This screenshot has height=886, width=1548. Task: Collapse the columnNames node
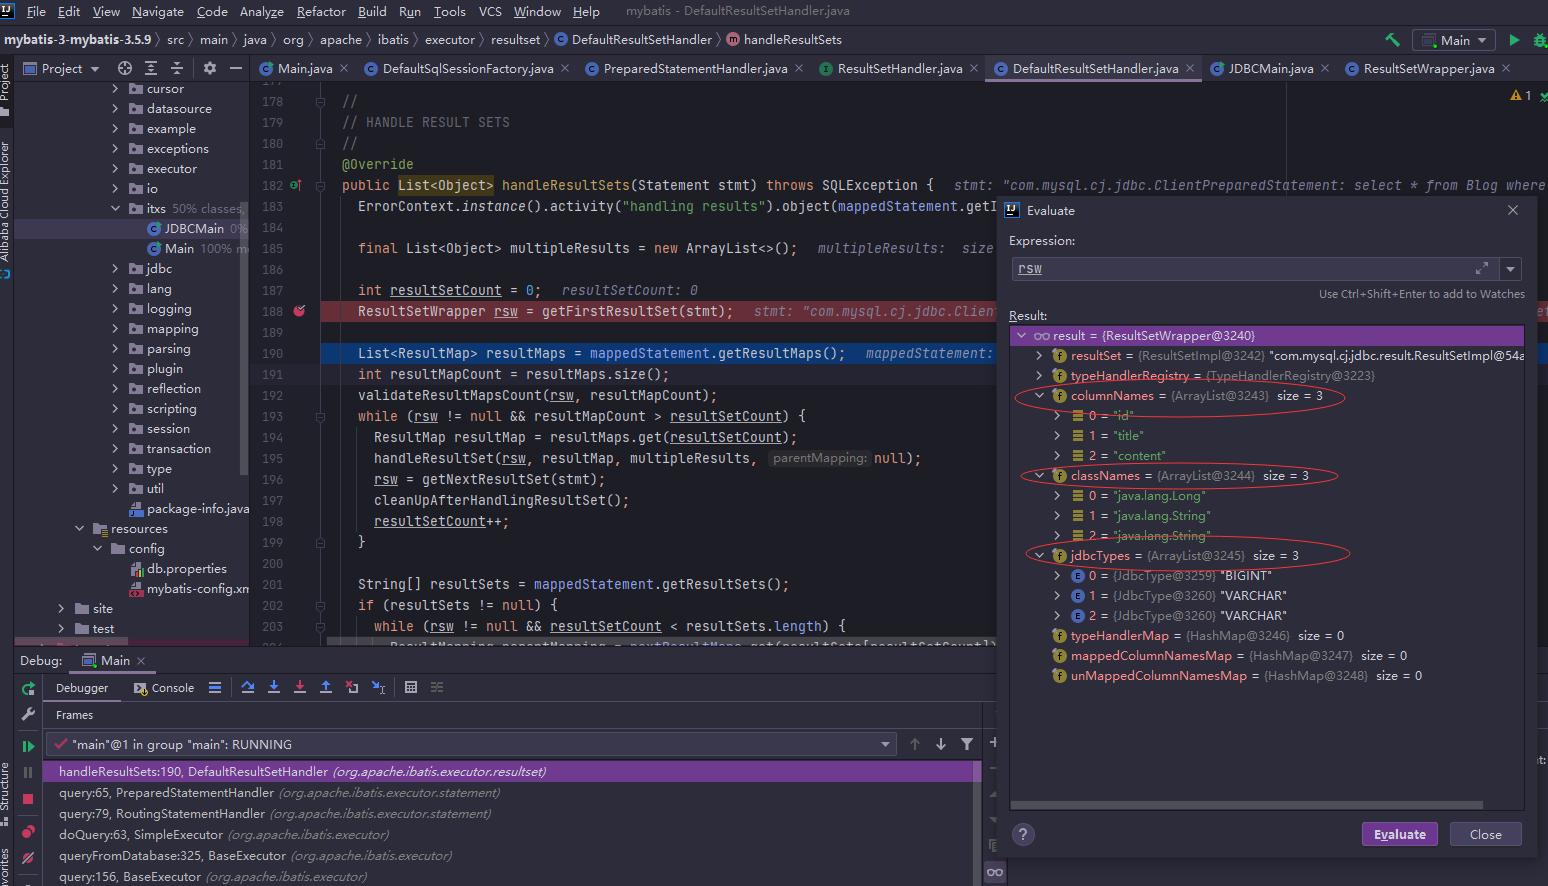(x=1040, y=396)
